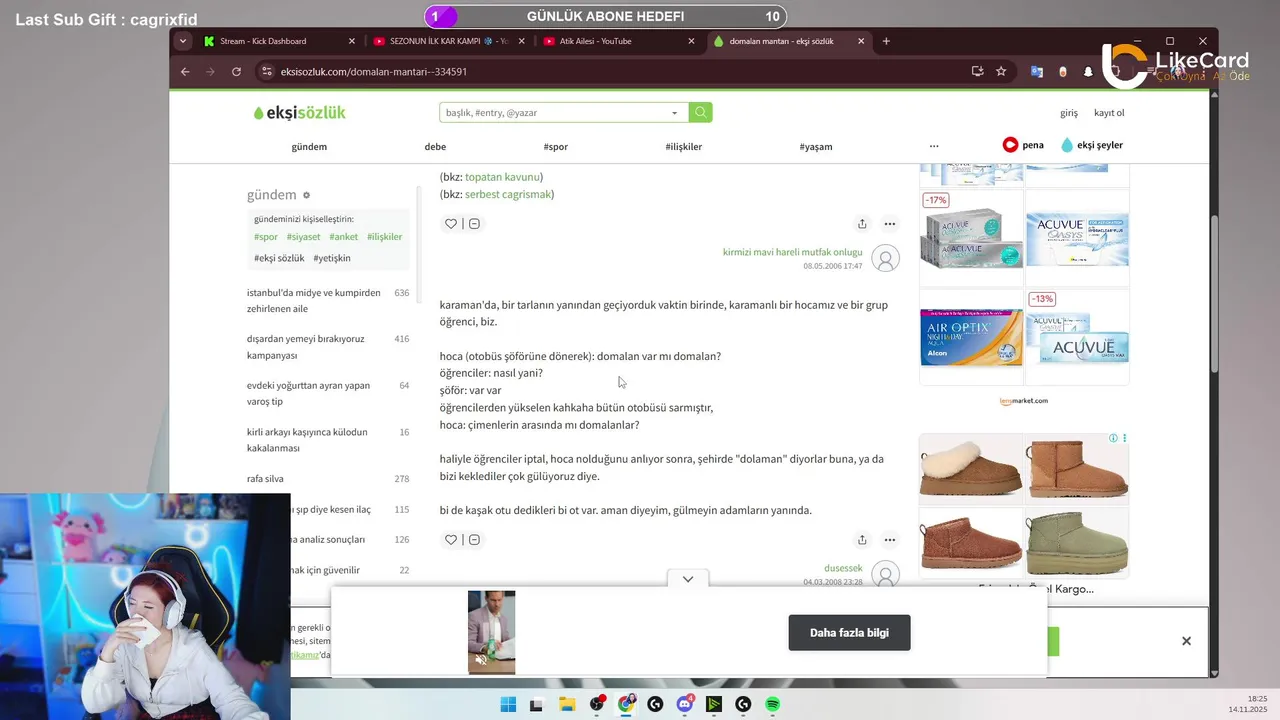Select the debe menu item

point(435,147)
